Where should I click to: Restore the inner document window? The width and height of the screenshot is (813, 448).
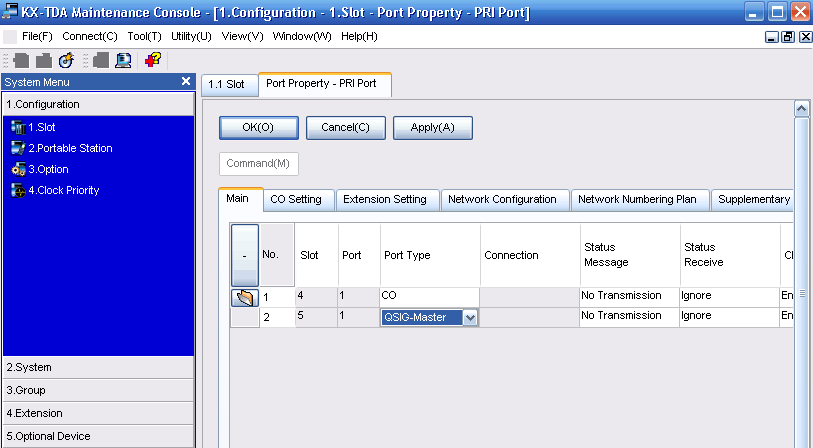coord(788,37)
